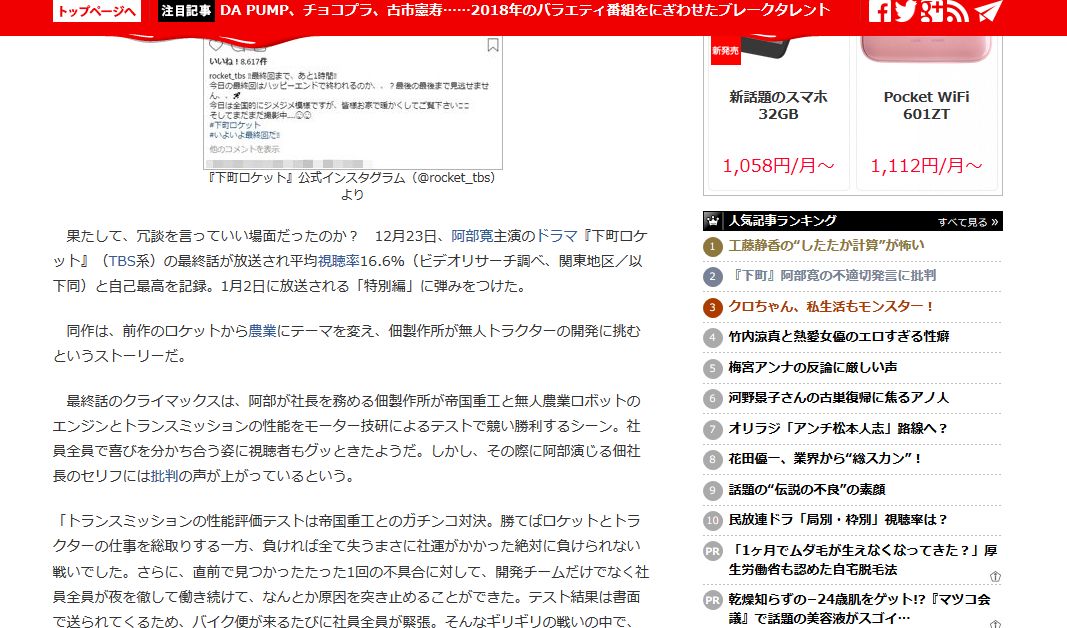This screenshot has height=628, width=1067.
Task: Open 花田優一、業界から"総スカン"！ article
Action: [x=825, y=459]
